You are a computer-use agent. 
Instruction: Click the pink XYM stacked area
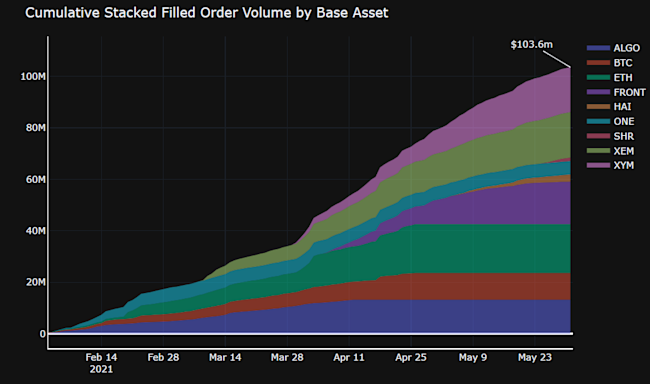pos(518,104)
